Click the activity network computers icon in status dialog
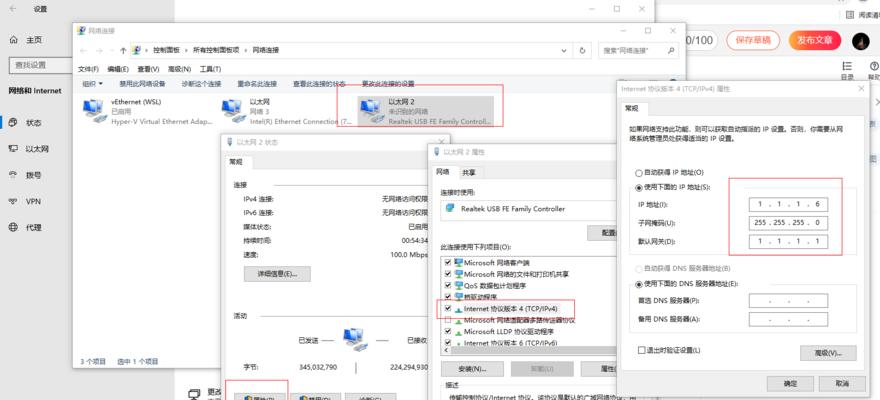This screenshot has height=400, width=880. [355, 340]
